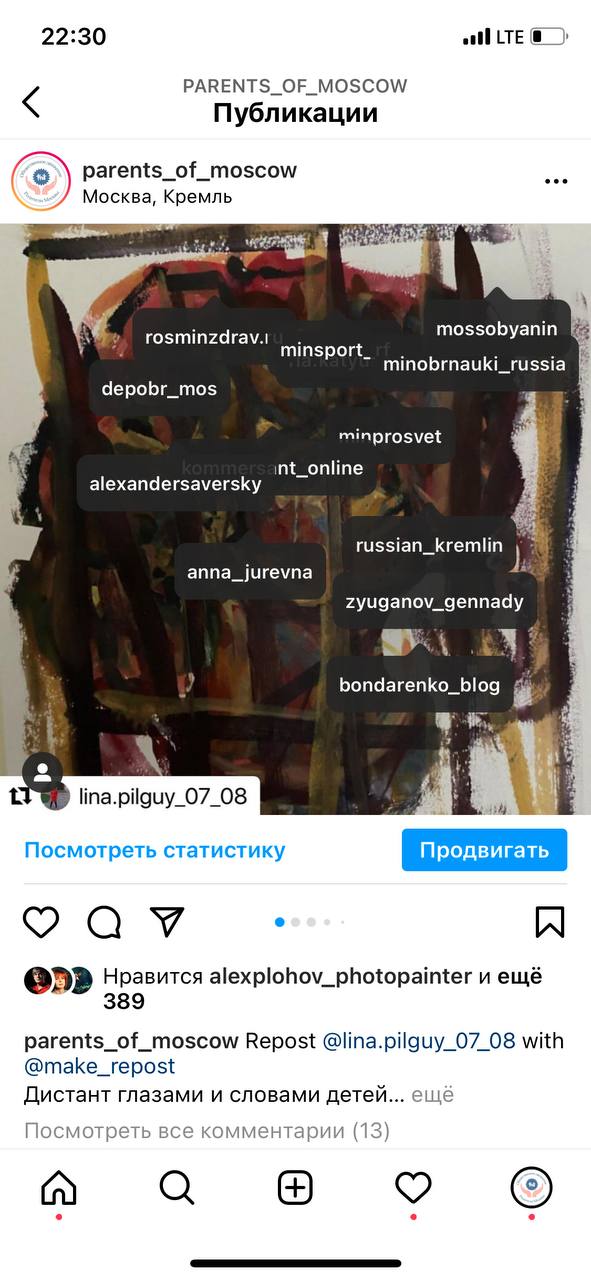Open activity heart tab in bottom bar
Image resolution: width=591 pixels, height=1280 pixels.
pos(413,1188)
